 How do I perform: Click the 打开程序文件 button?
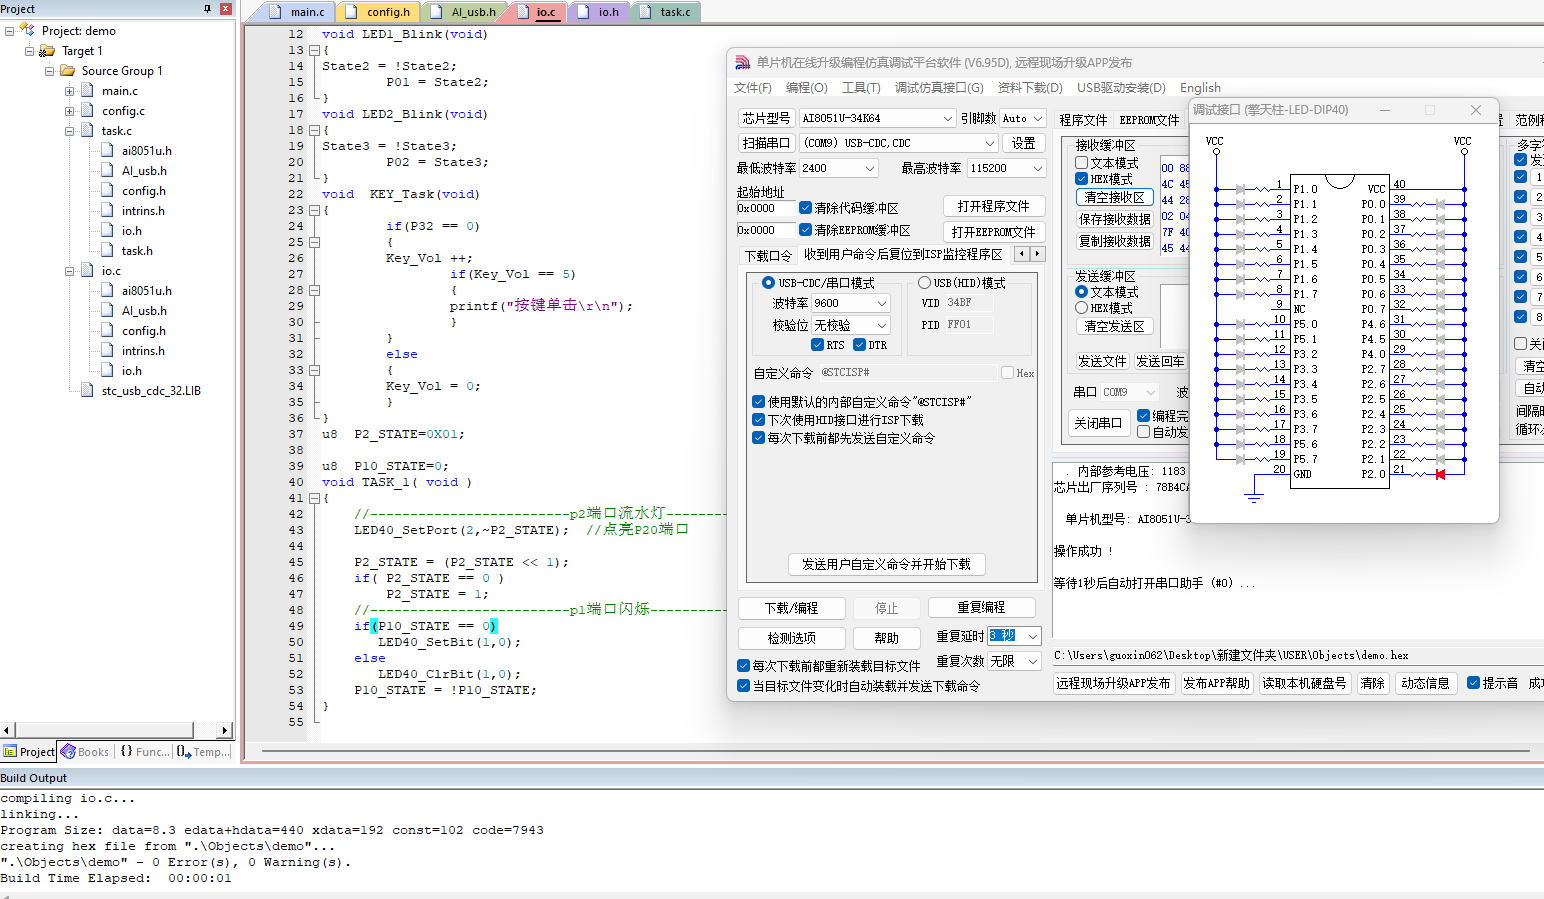[x=994, y=206]
